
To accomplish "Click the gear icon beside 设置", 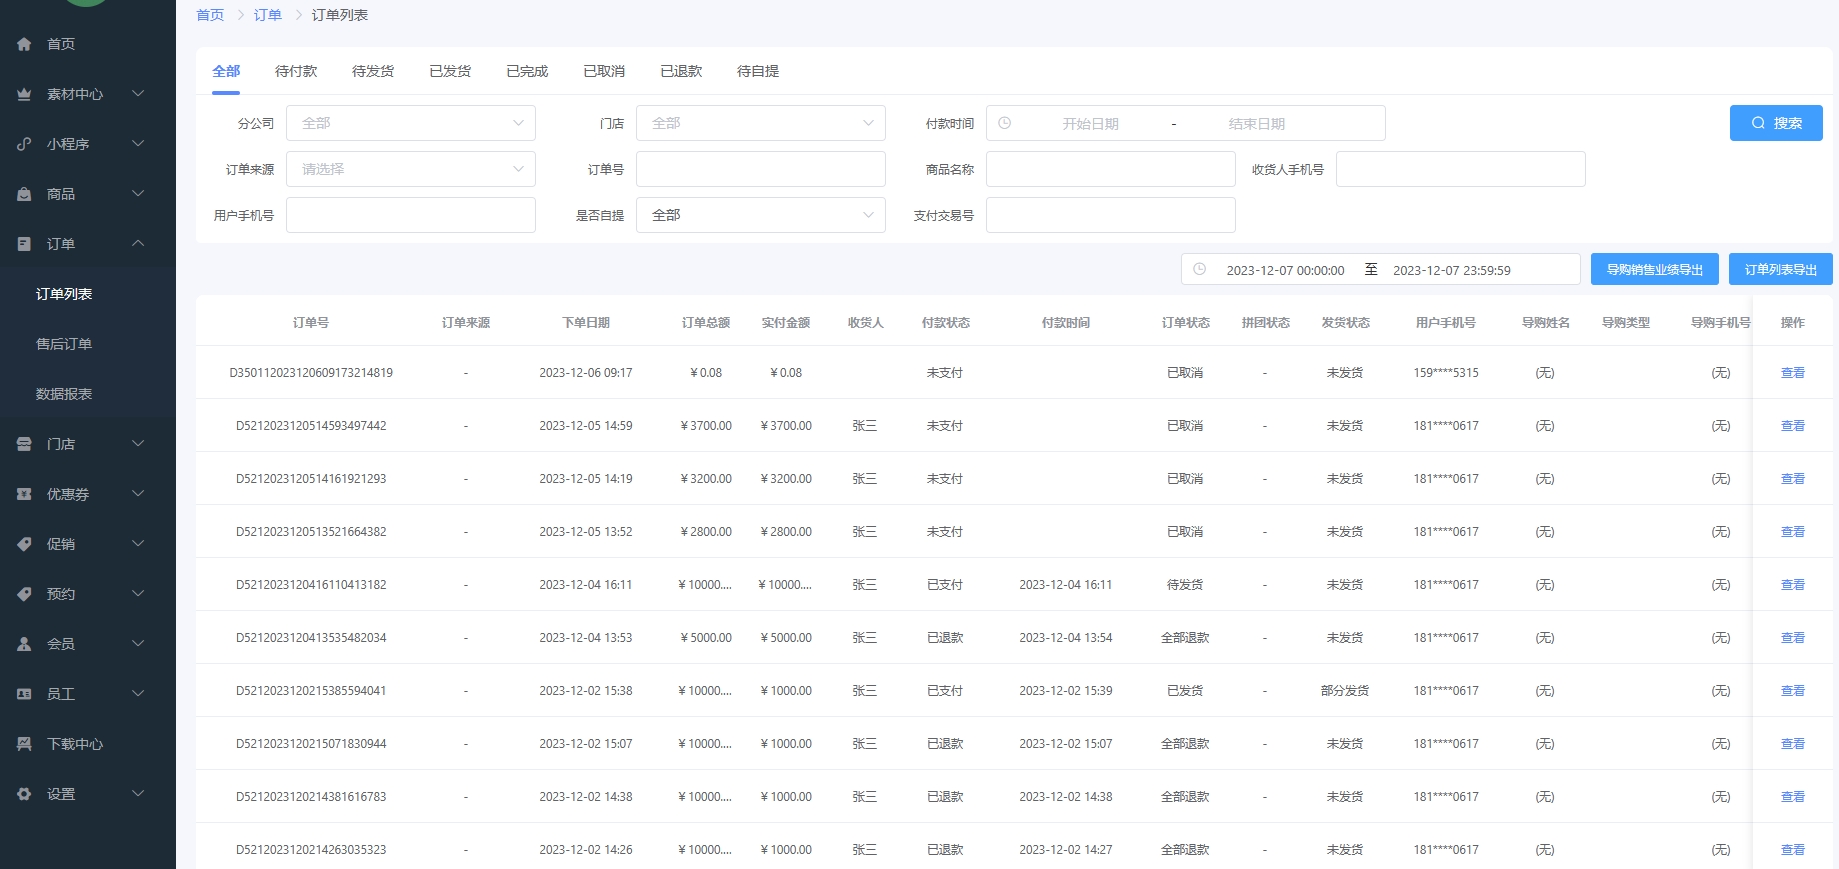I will (x=24, y=794).
